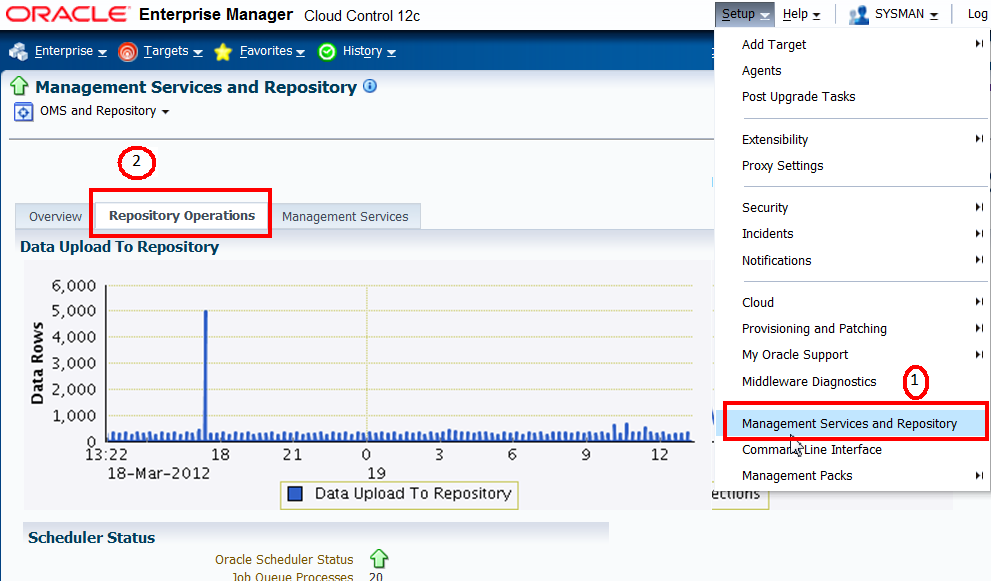This screenshot has height=587, width=995.
Task: Open the Targets dropdown menu
Action: [x=173, y=51]
